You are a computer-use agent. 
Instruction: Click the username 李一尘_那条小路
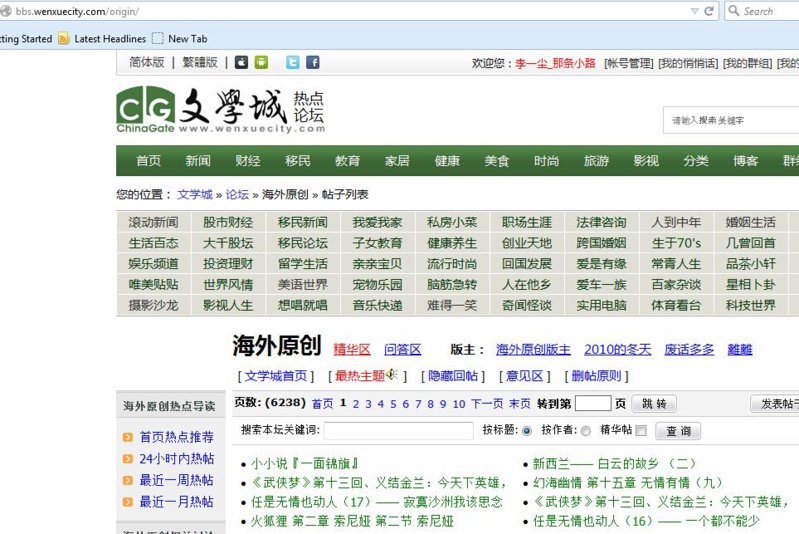click(x=555, y=63)
